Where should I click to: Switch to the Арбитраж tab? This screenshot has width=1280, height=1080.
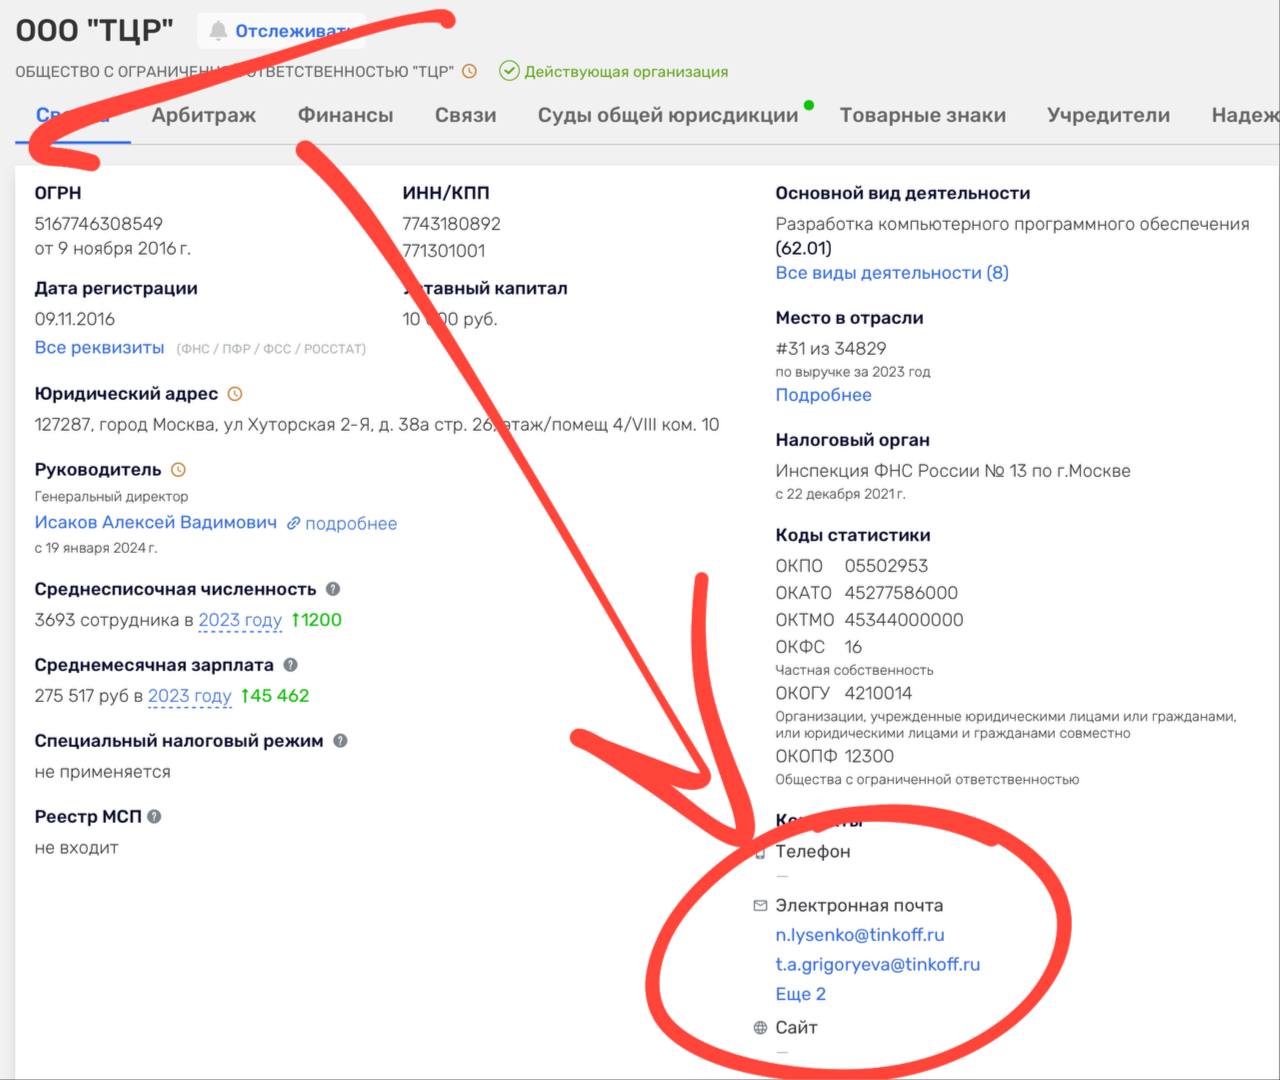point(203,115)
